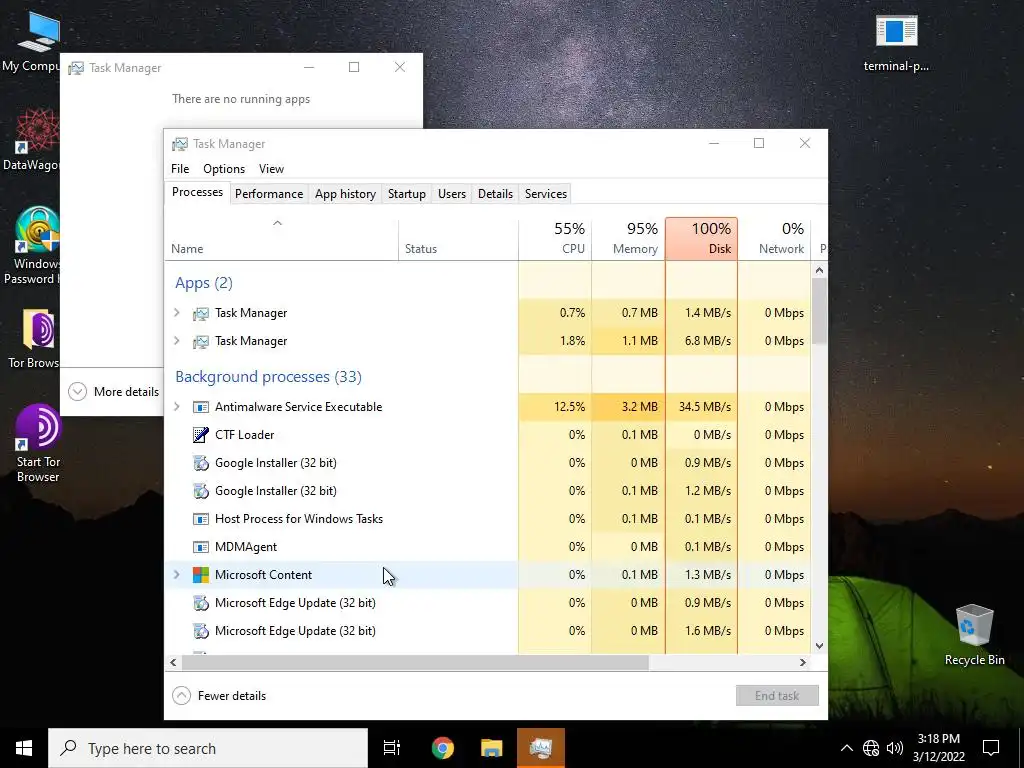Click the vertical scrollbar up arrow
This screenshot has height=768, width=1024.
(820, 270)
